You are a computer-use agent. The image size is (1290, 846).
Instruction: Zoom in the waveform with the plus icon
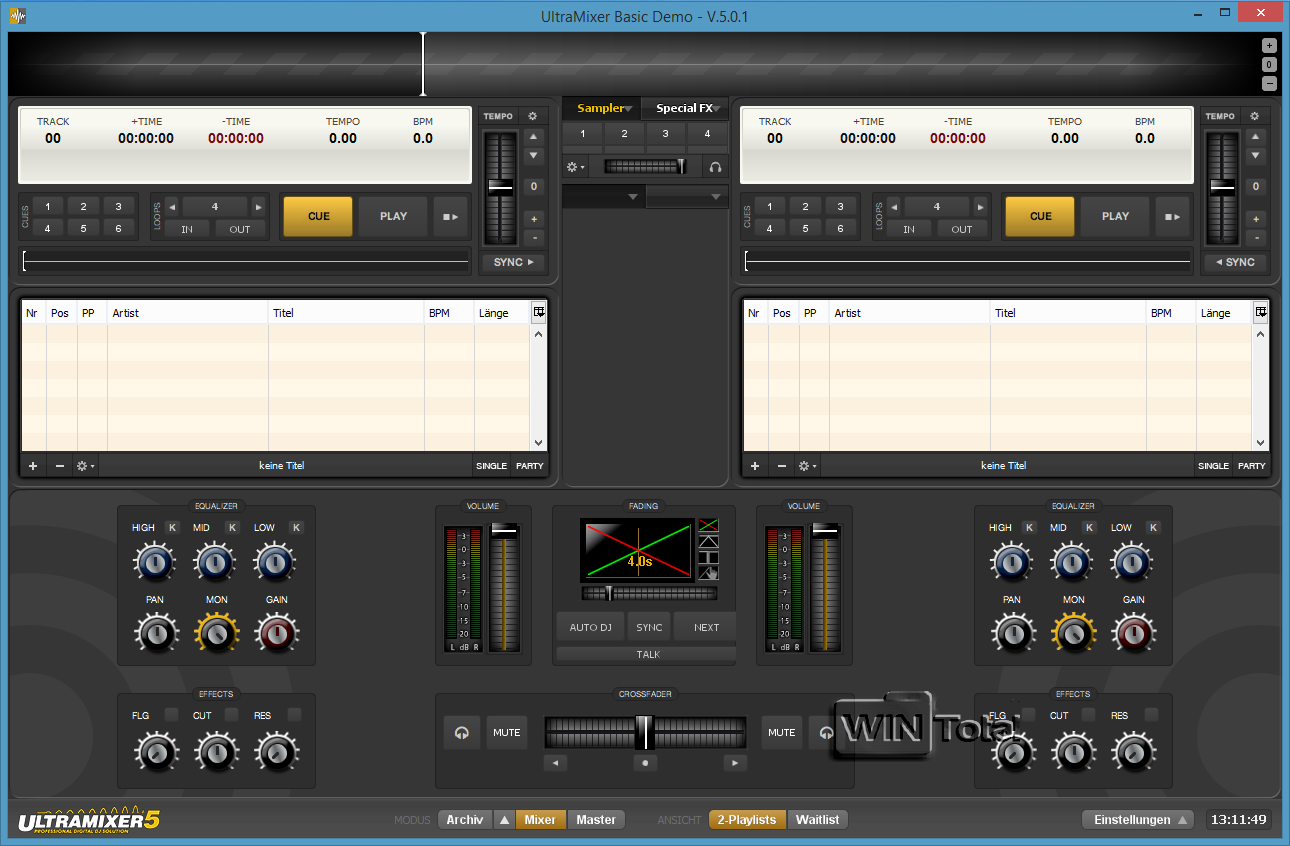[x=1269, y=45]
